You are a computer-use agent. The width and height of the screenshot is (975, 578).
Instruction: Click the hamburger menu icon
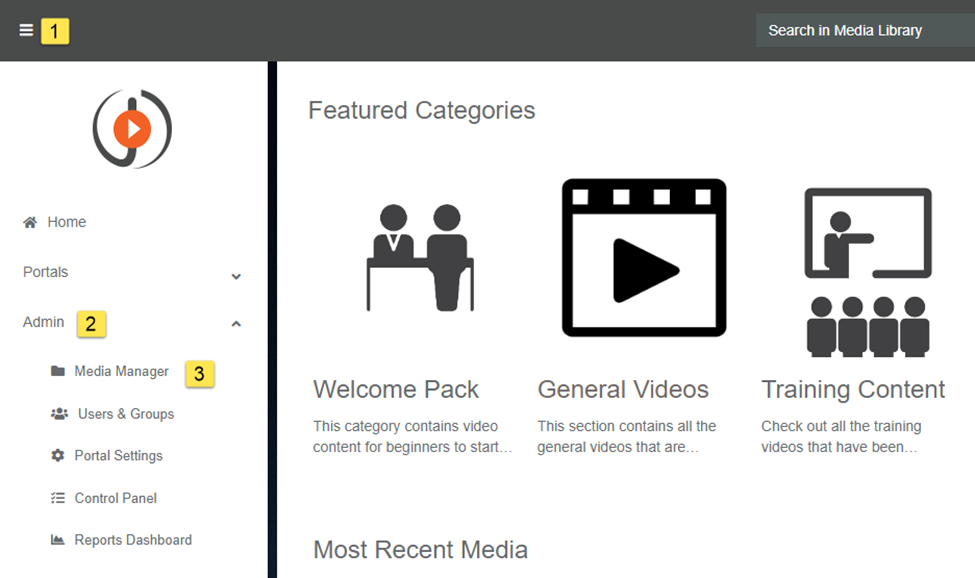pyautogui.click(x=26, y=30)
